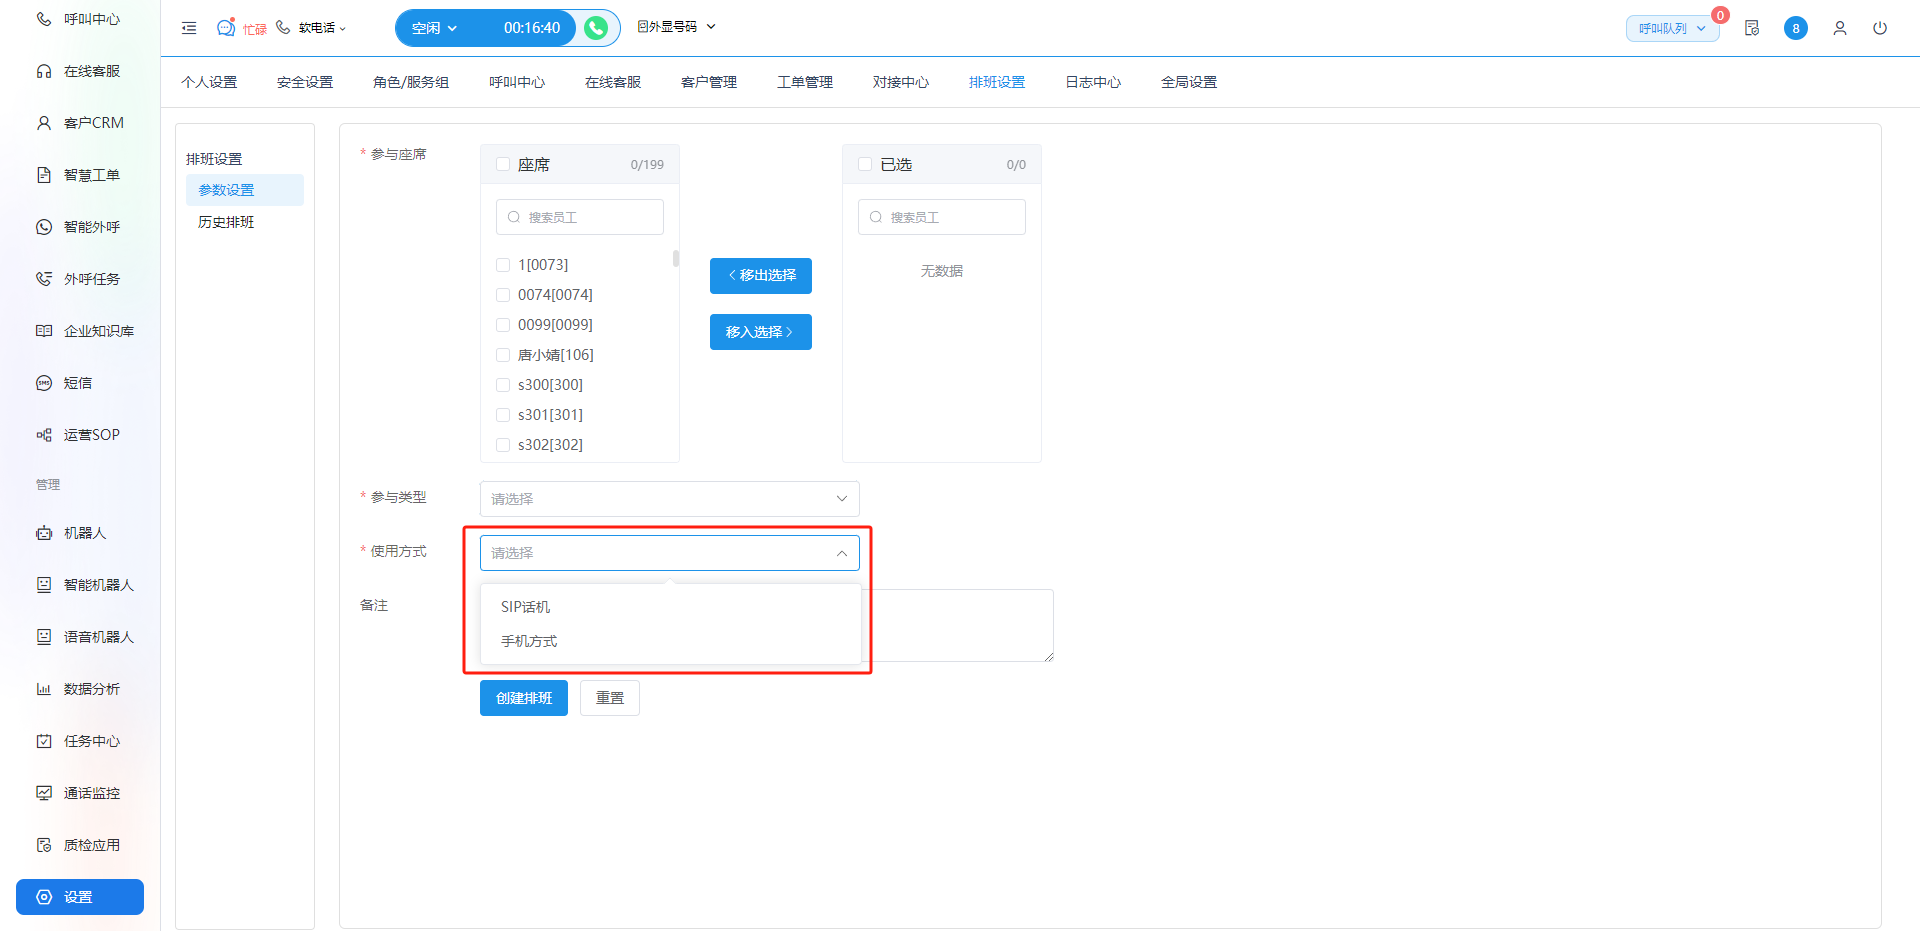1920x931 pixels.
Task: Click the 创建排班 button
Action: [x=524, y=698]
